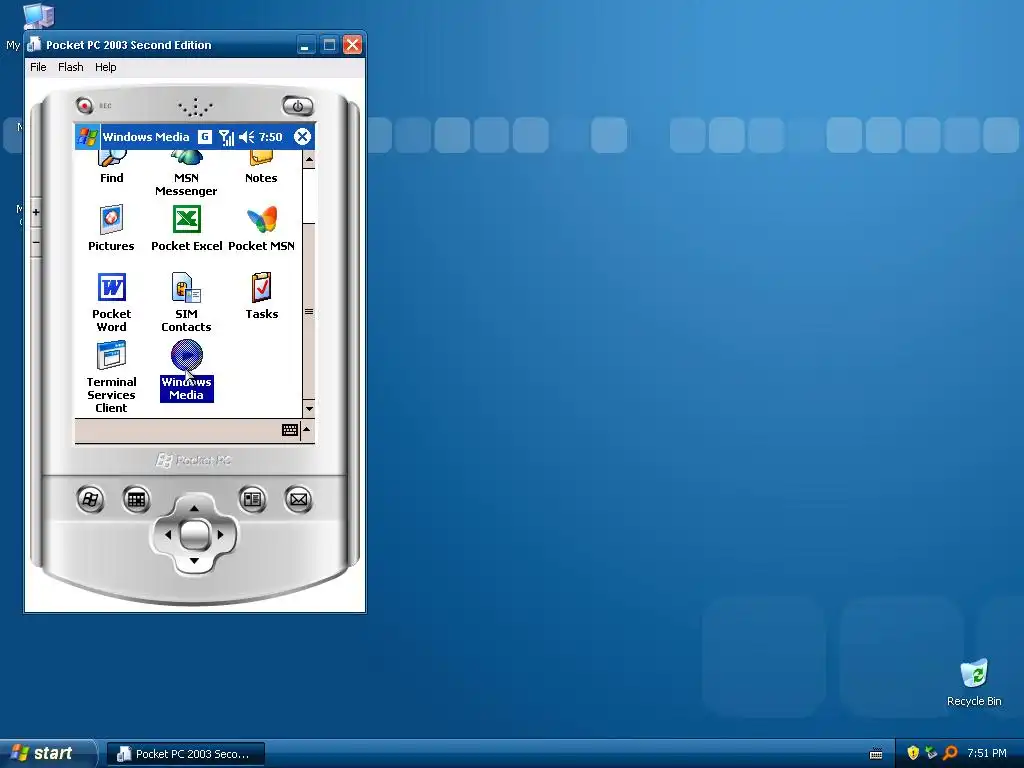Image resolution: width=1024 pixels, height=768 pixels.
Task: Launch Pocket Excel
Action: coord(187,229)
